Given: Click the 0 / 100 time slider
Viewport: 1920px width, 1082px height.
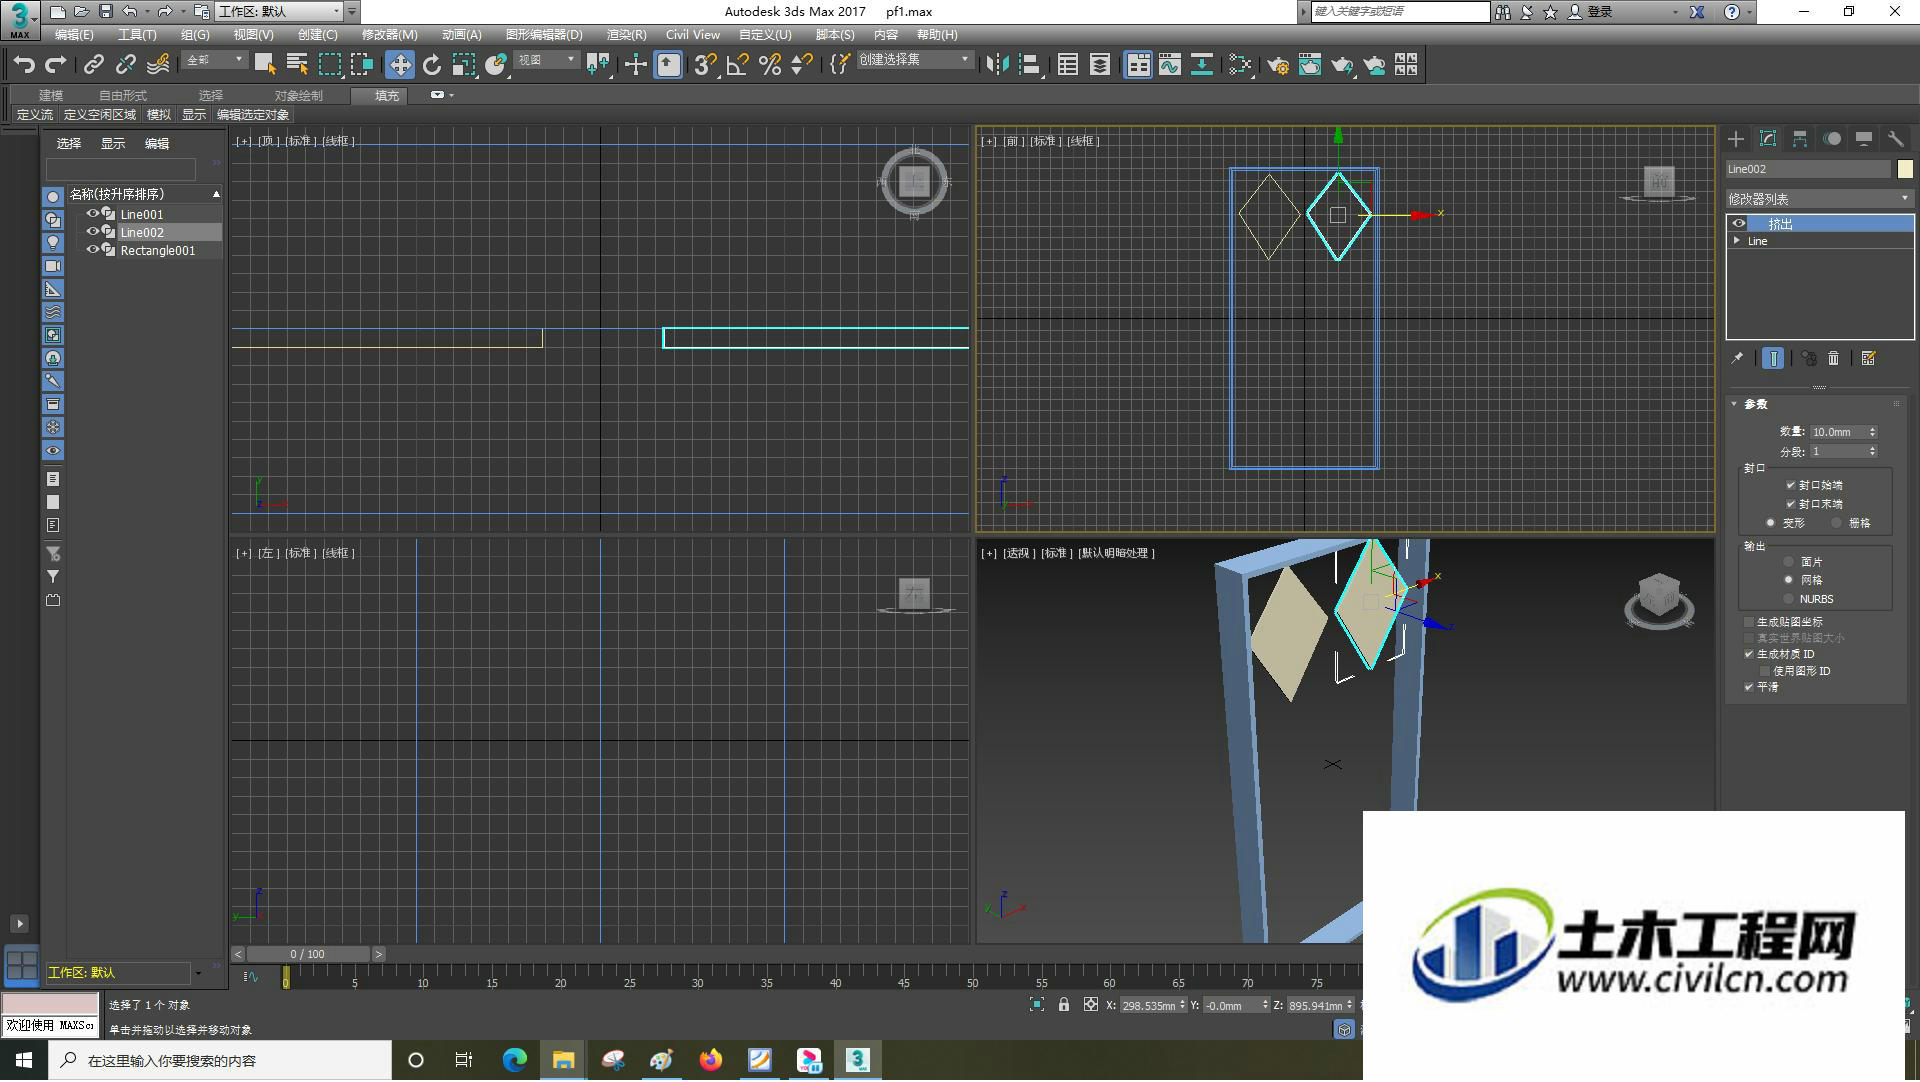Looking at the screenshot, I should [308, 955].
